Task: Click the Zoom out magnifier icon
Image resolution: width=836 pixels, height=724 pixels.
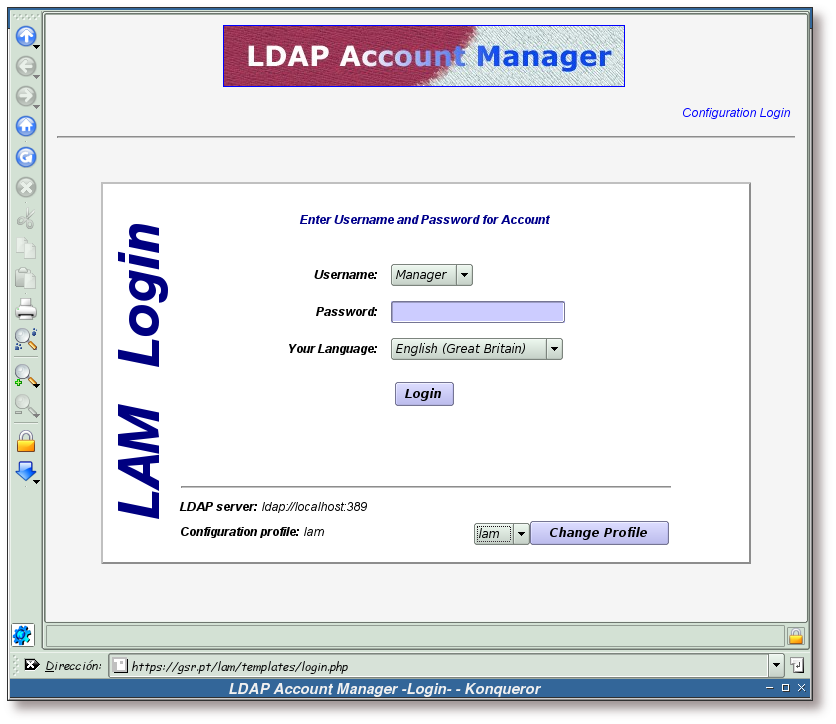Action: (26, 406)
